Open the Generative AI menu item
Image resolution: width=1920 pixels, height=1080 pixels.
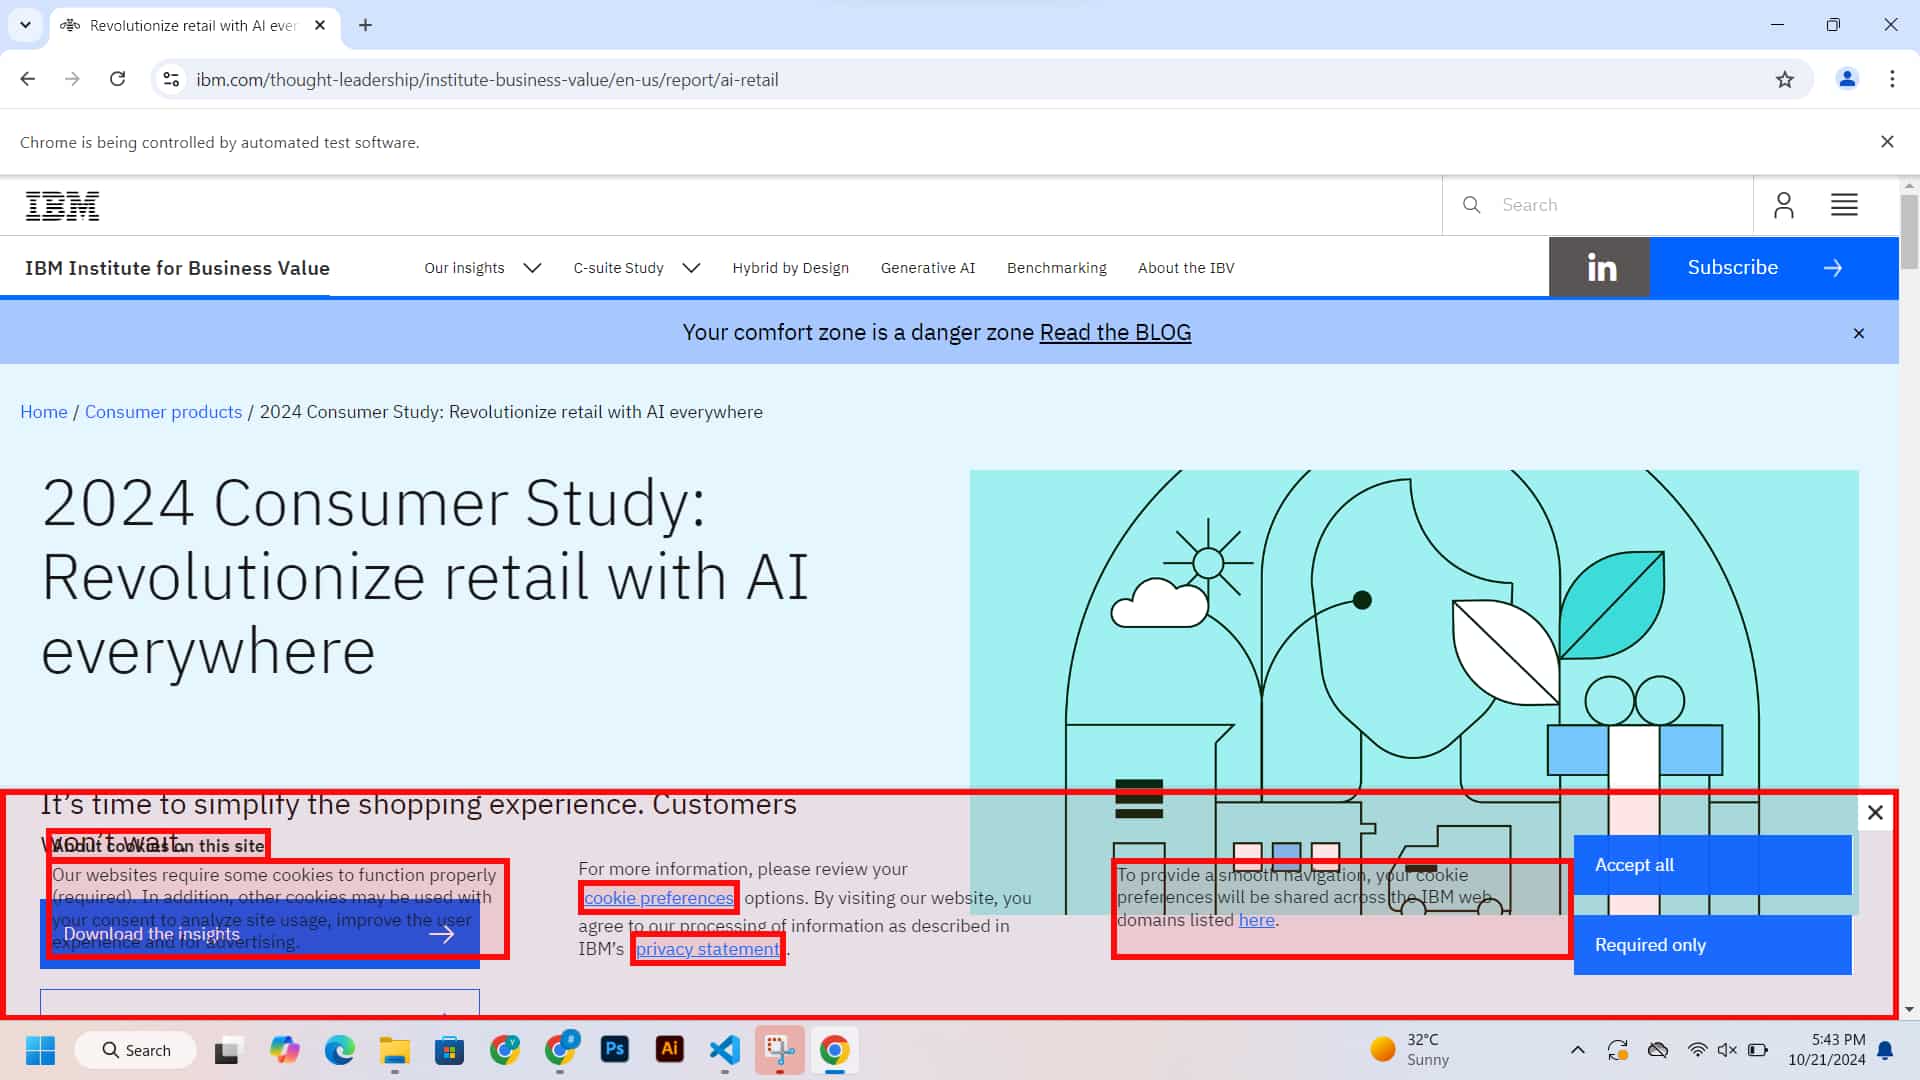pyautogui.click(x=927, y=268)
